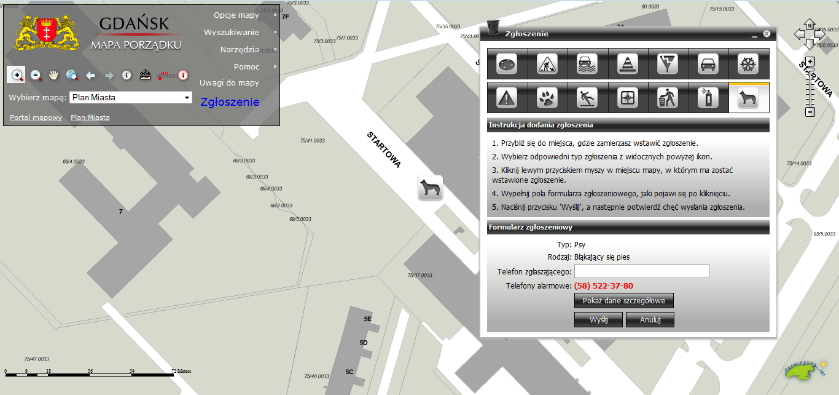Viewport: 839px width, 395px height.
Task: Click the Wyślij button
Action: pyautogui.click(x=598, y=320)
